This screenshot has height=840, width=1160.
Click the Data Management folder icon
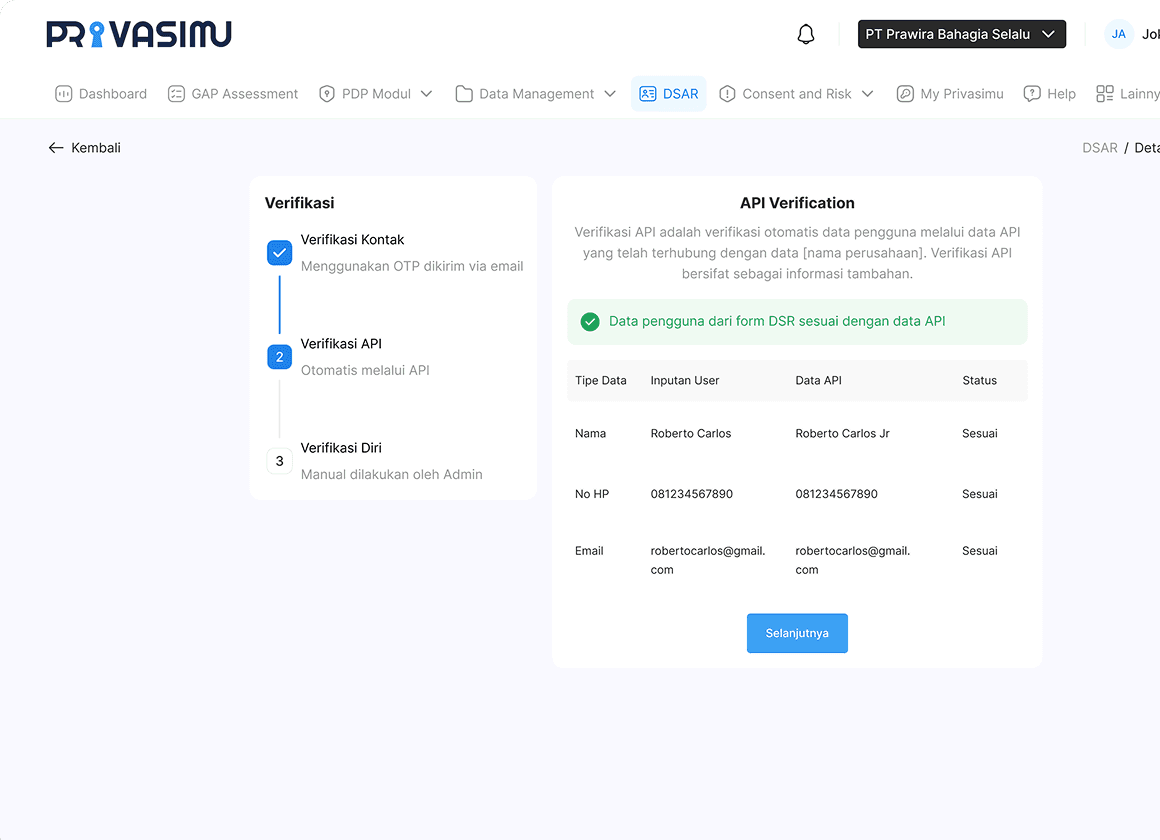[x=464, y=94]
